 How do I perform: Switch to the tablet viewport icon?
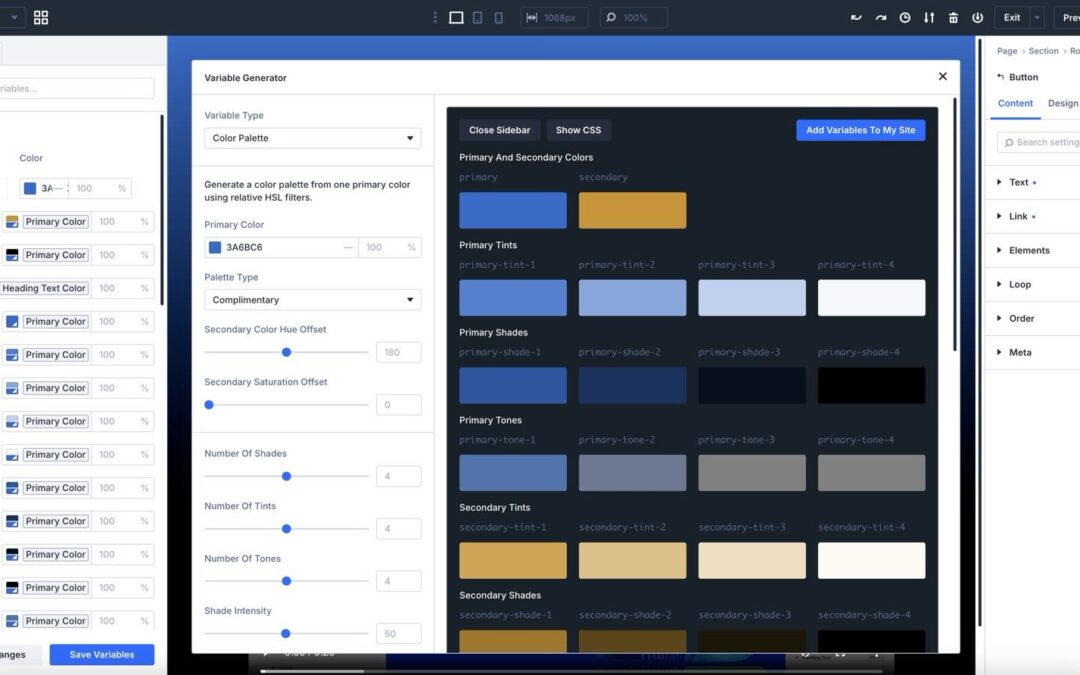click(x=477, y=17)
